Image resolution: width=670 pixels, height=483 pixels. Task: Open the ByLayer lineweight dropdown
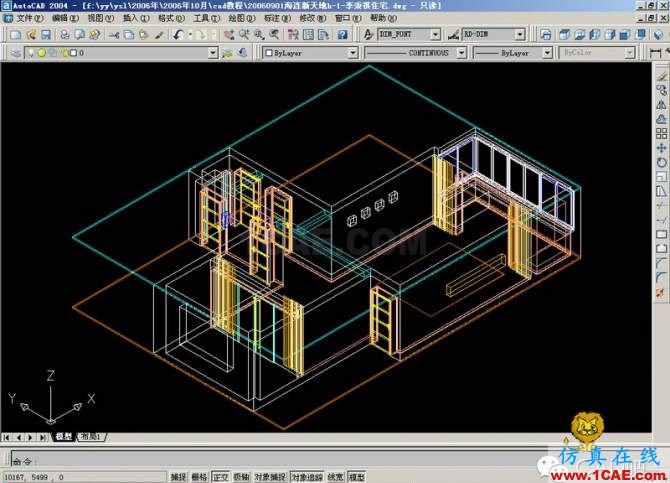coord(547,53)
